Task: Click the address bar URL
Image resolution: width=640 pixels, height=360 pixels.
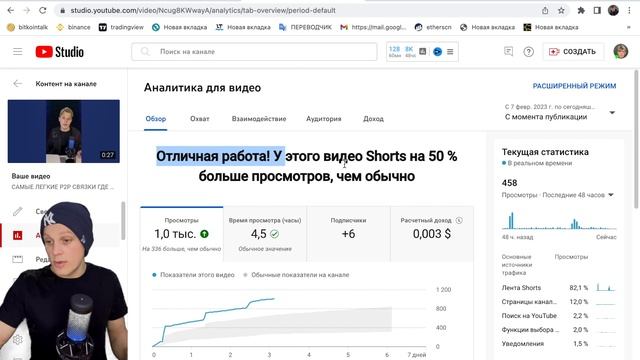Action: click(203, 11)
